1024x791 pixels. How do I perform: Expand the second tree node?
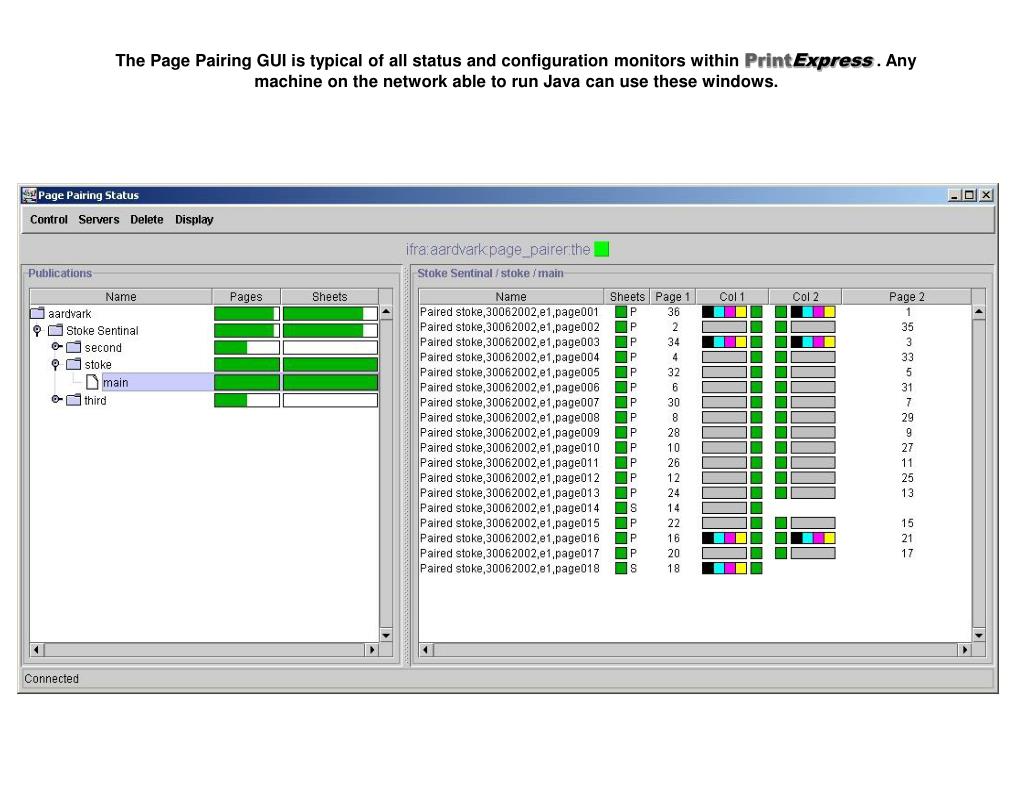coord(57,347)
